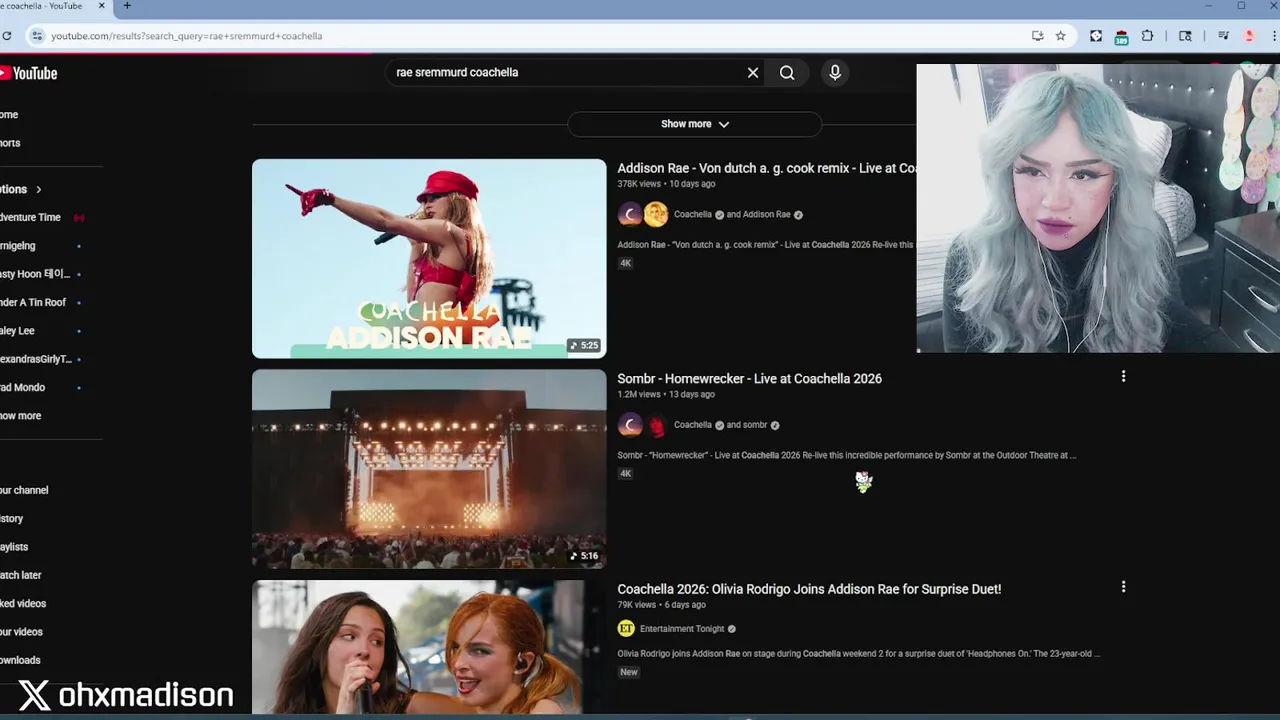The height and width of the screenshot is (720, 1280).
Task: Open History in the sidebar
Action: [x=12, y=518]
